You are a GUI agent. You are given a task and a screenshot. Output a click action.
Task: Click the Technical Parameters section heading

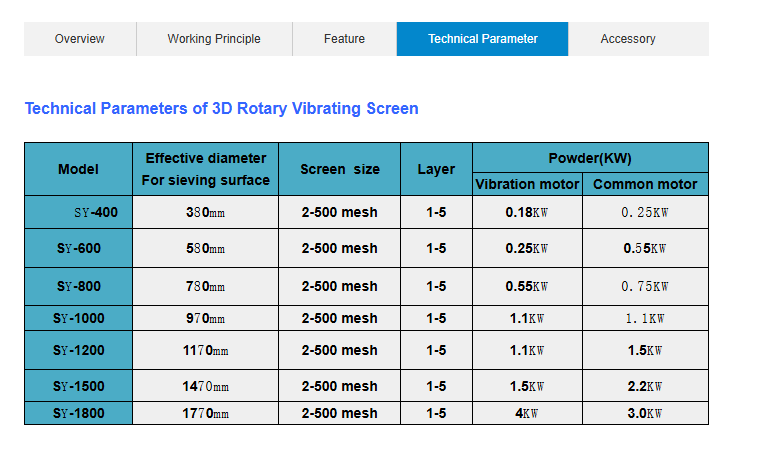[221, 108]
